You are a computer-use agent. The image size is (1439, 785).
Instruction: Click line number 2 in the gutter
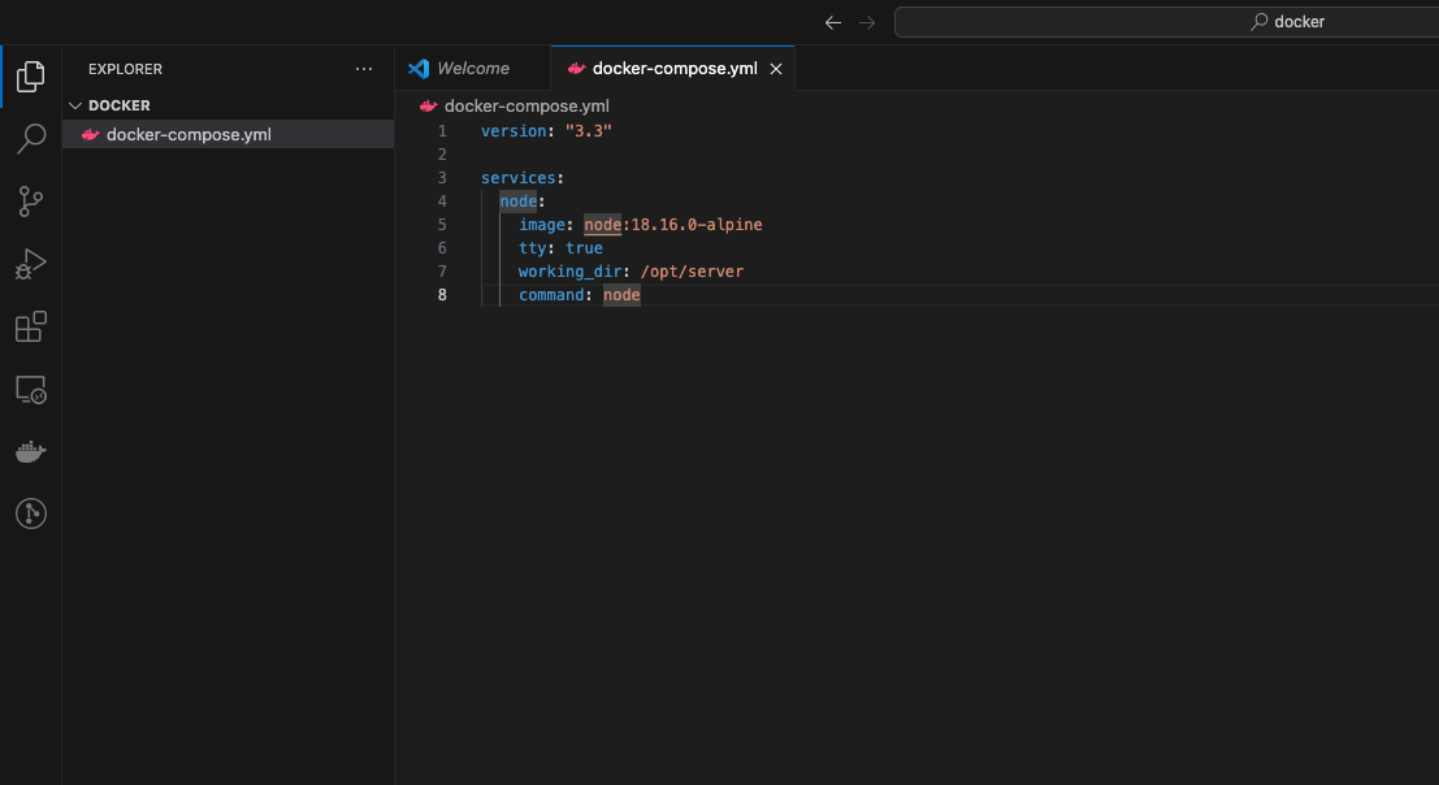click(x=442, y=155)
